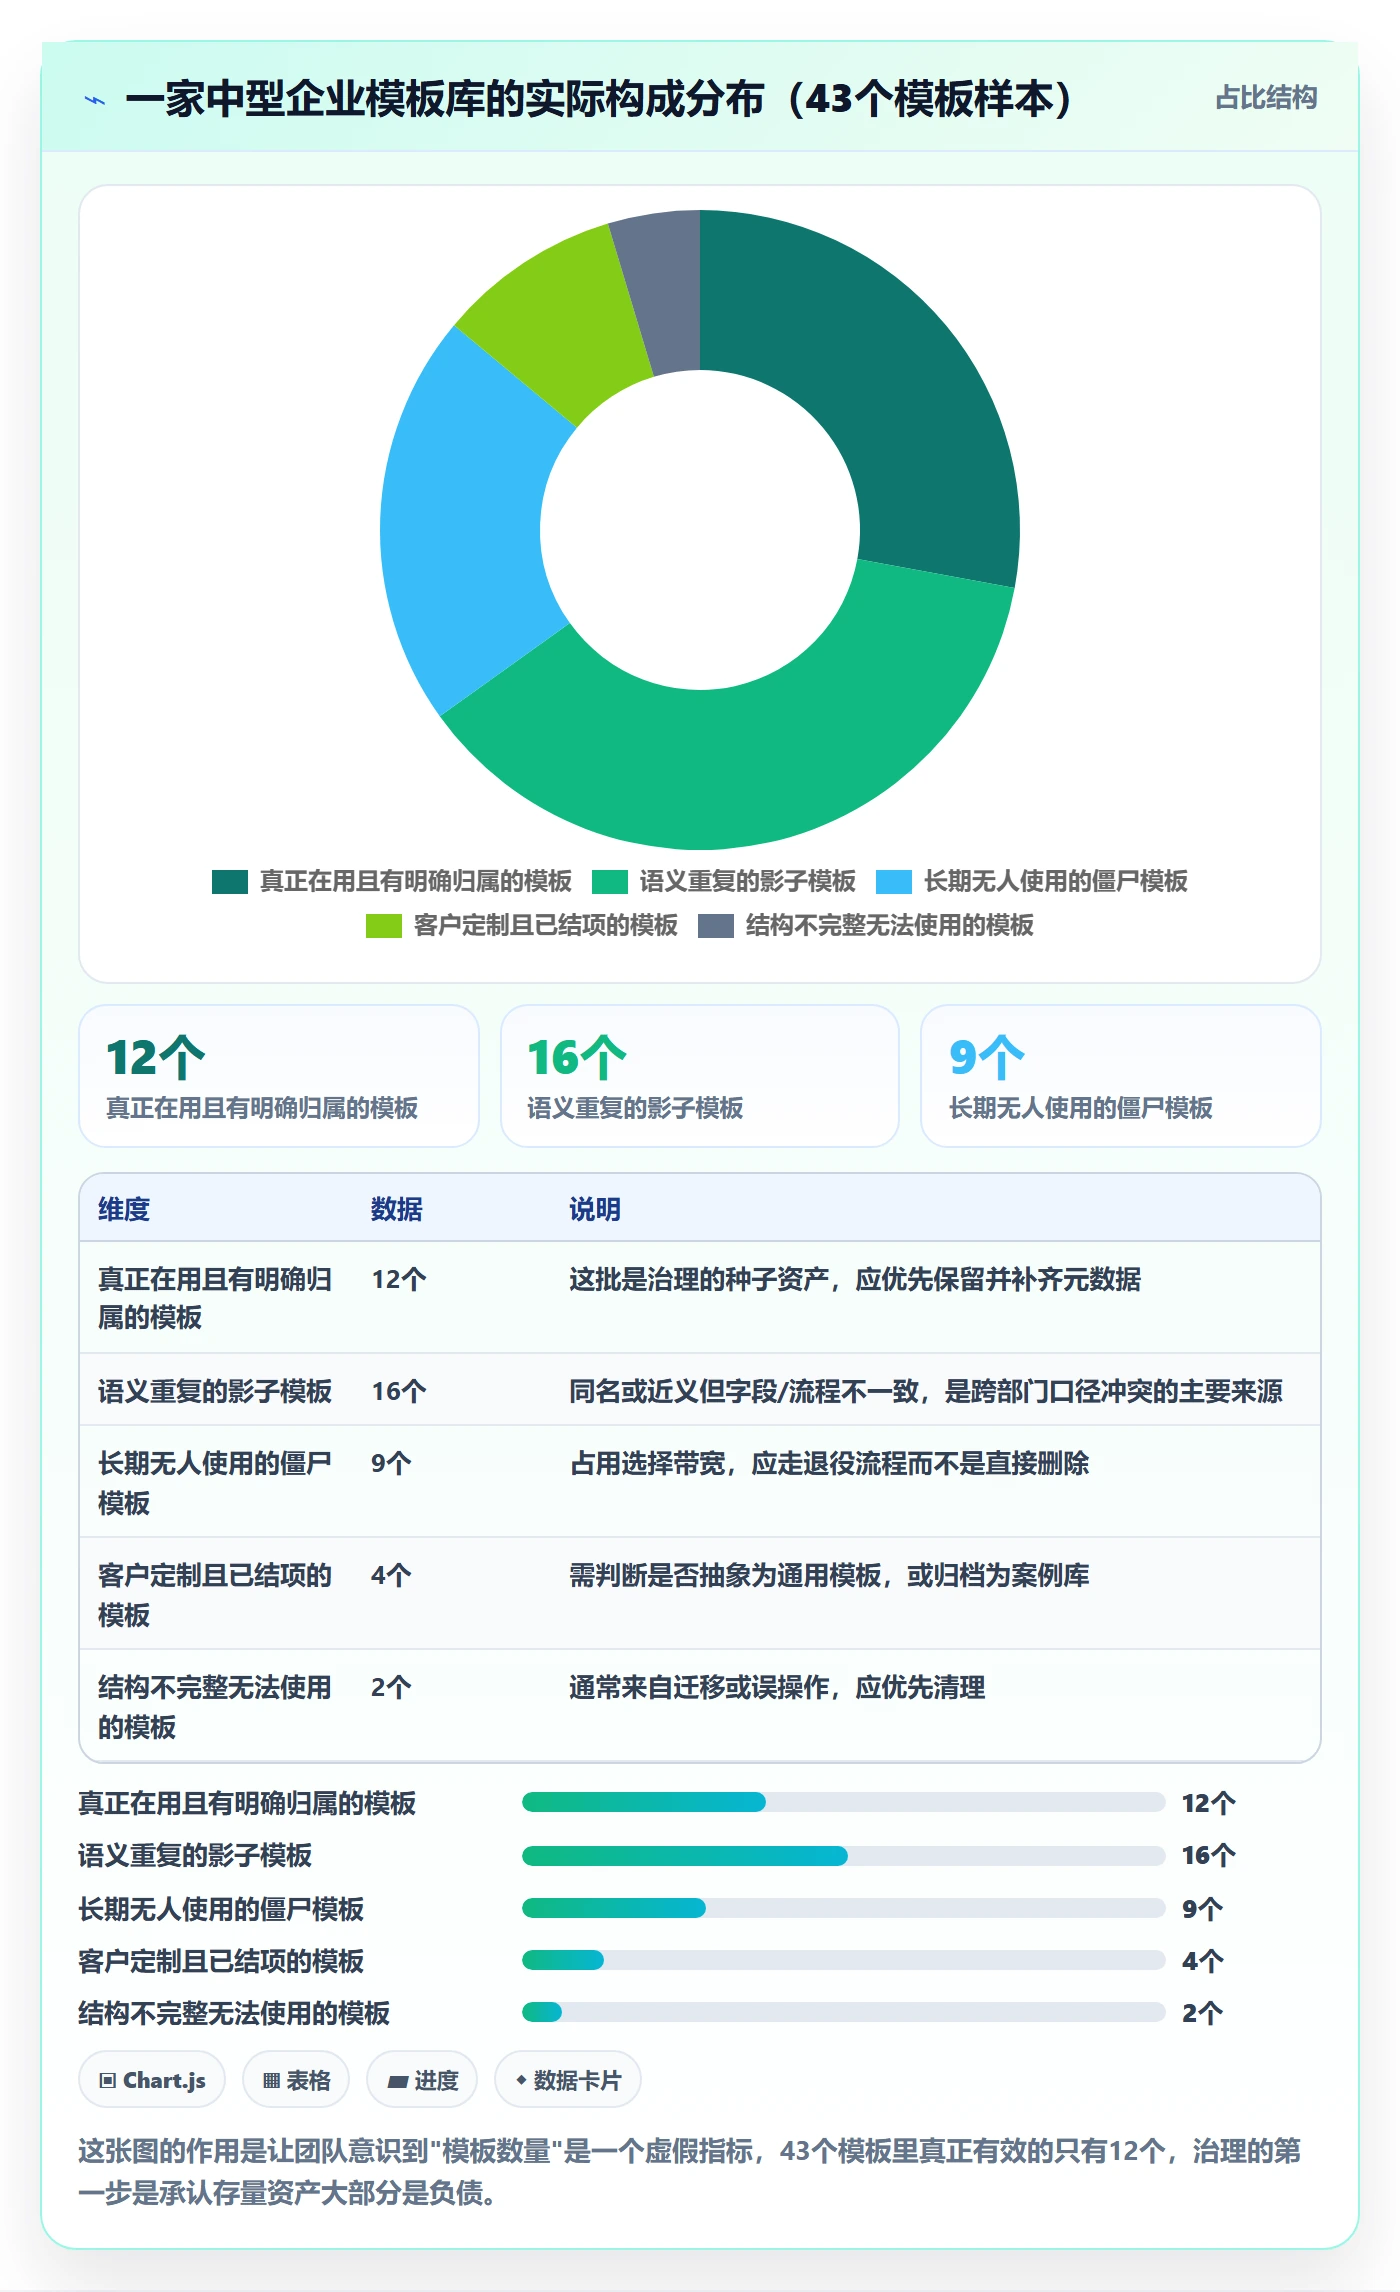
Task: Click the diamond icon in 数据卡片 chip
Action: click(521, 2080)
